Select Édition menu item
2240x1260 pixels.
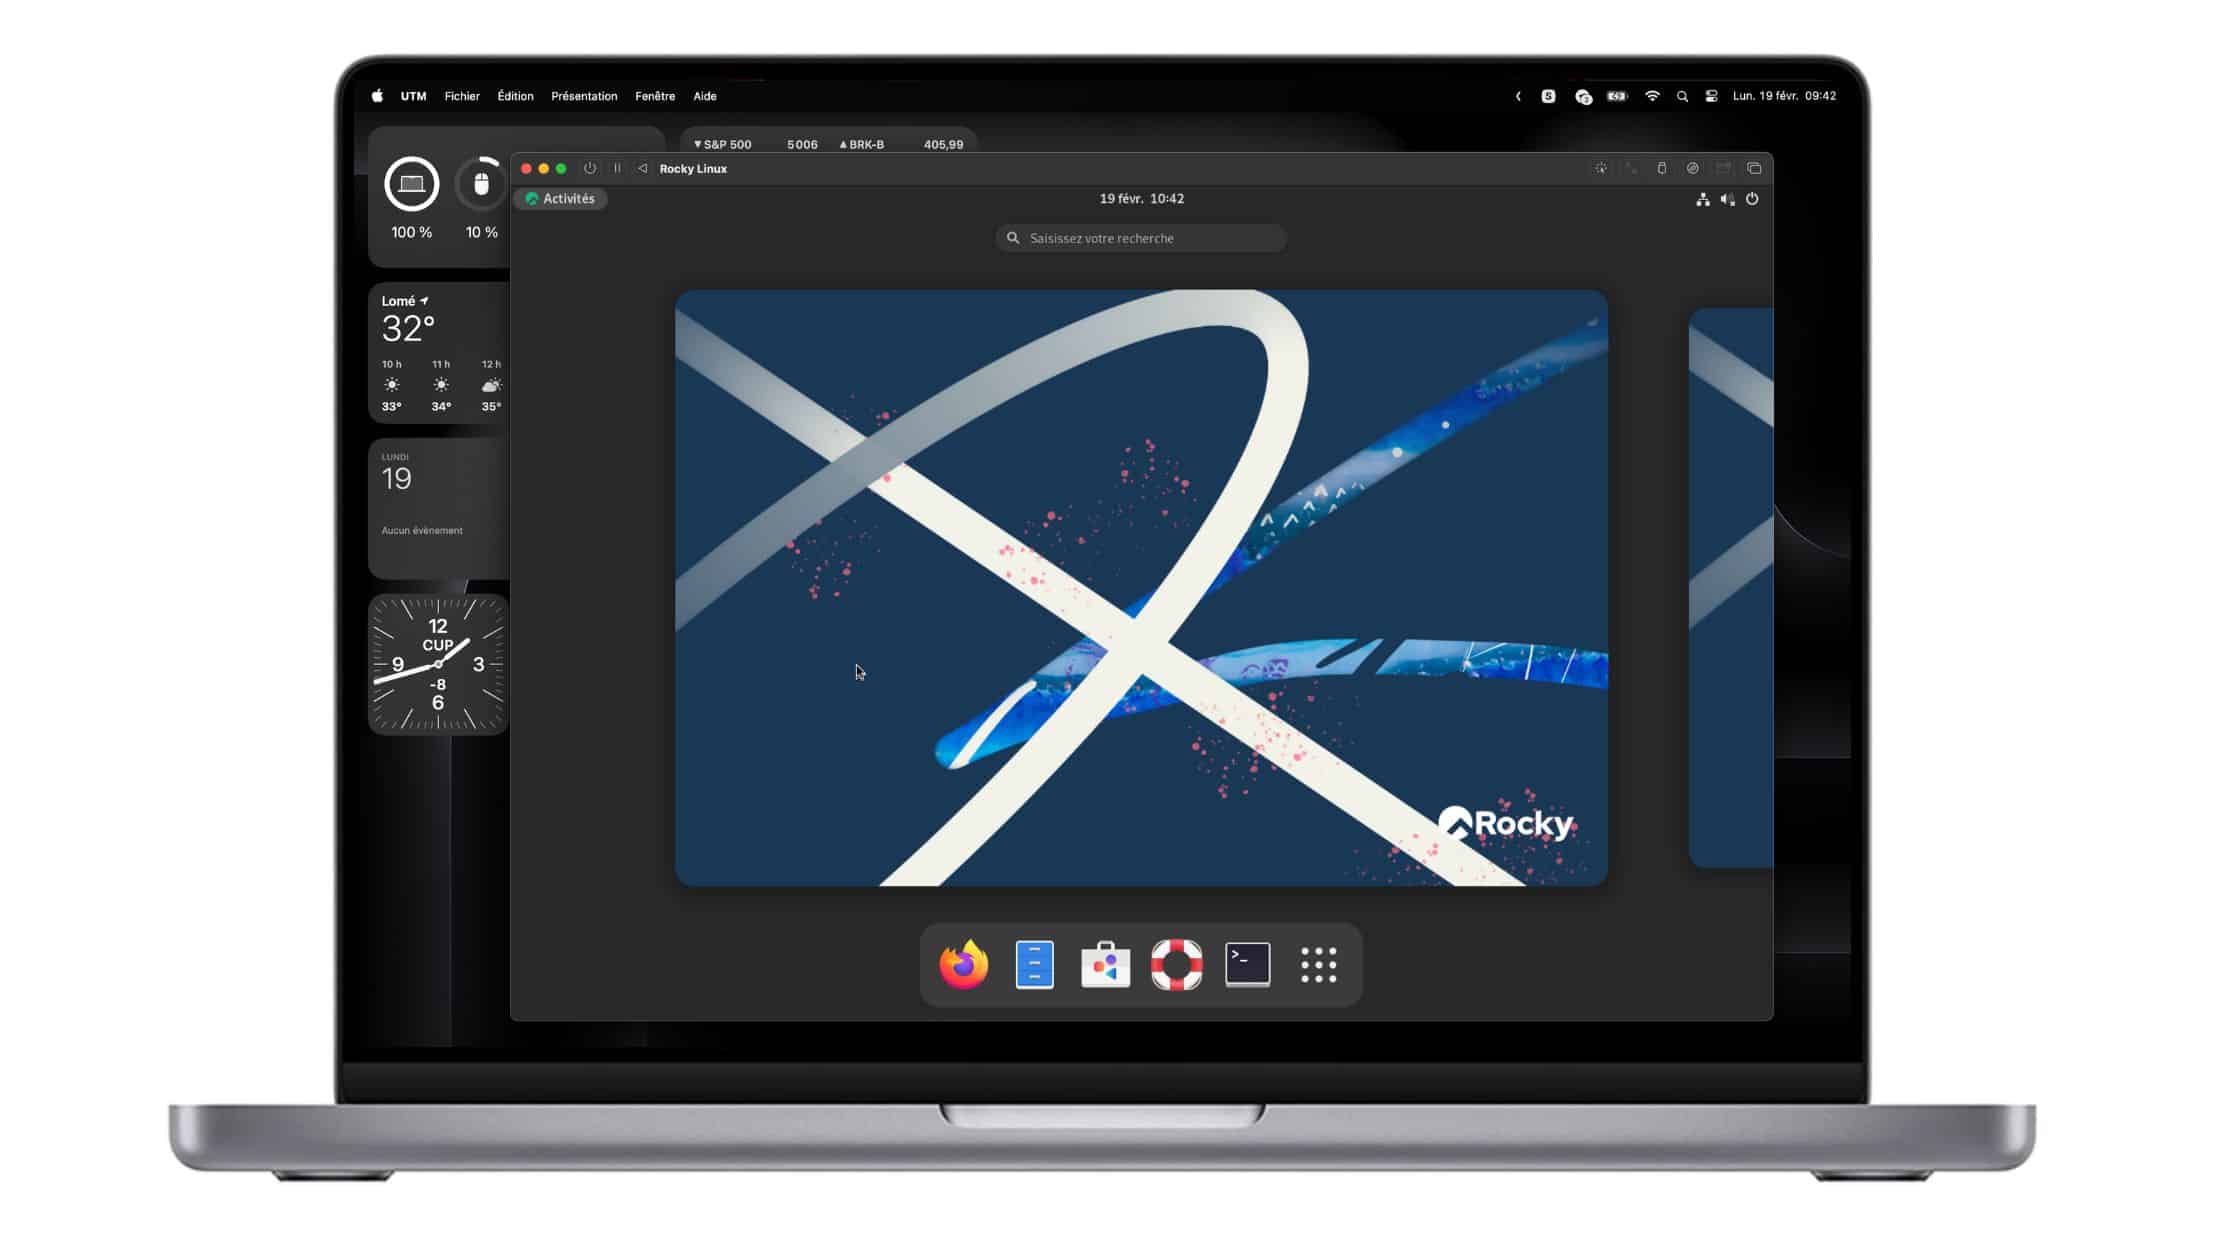(512, 95)
